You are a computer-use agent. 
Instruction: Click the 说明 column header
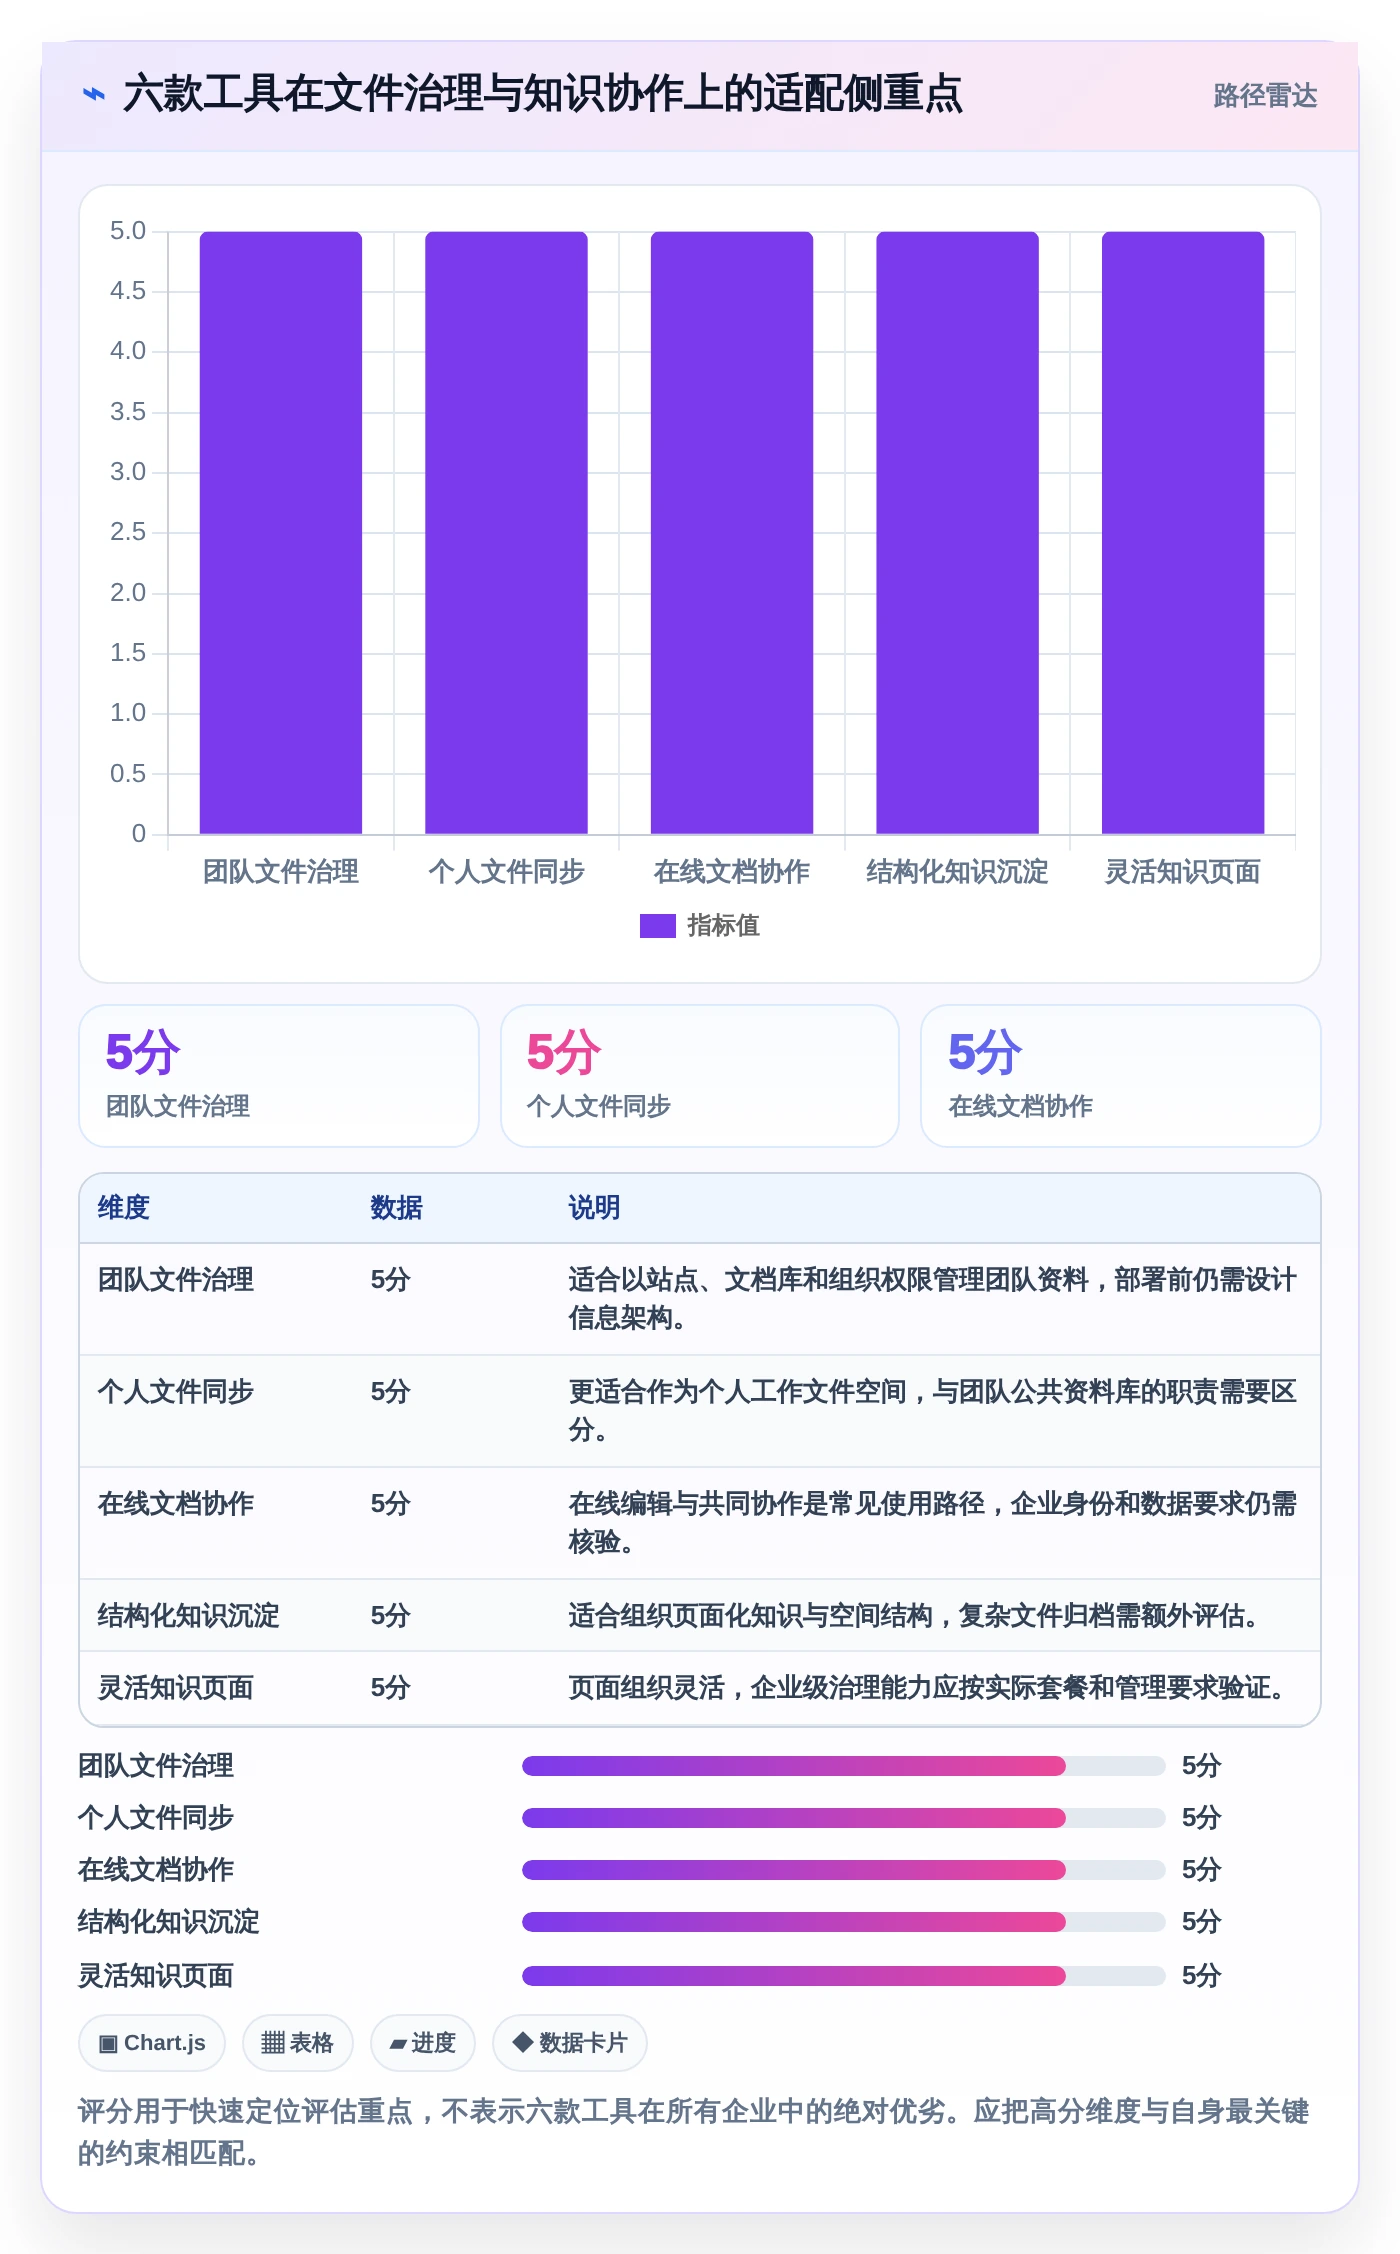[595, 1208]
